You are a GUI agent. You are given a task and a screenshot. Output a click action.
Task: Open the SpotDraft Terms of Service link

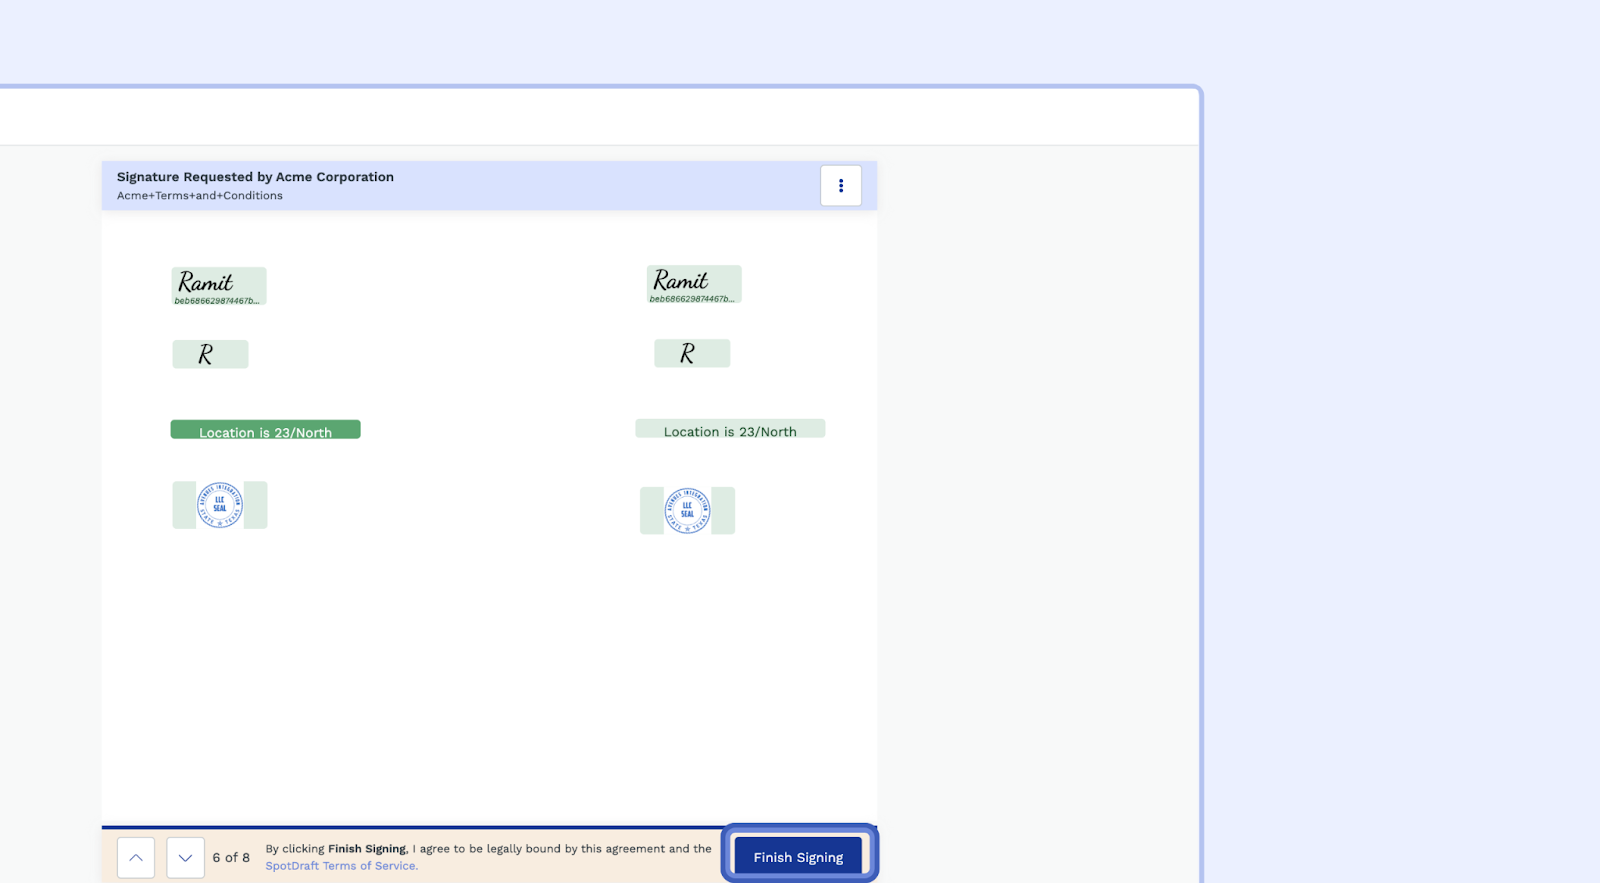(x=341, y=866)
